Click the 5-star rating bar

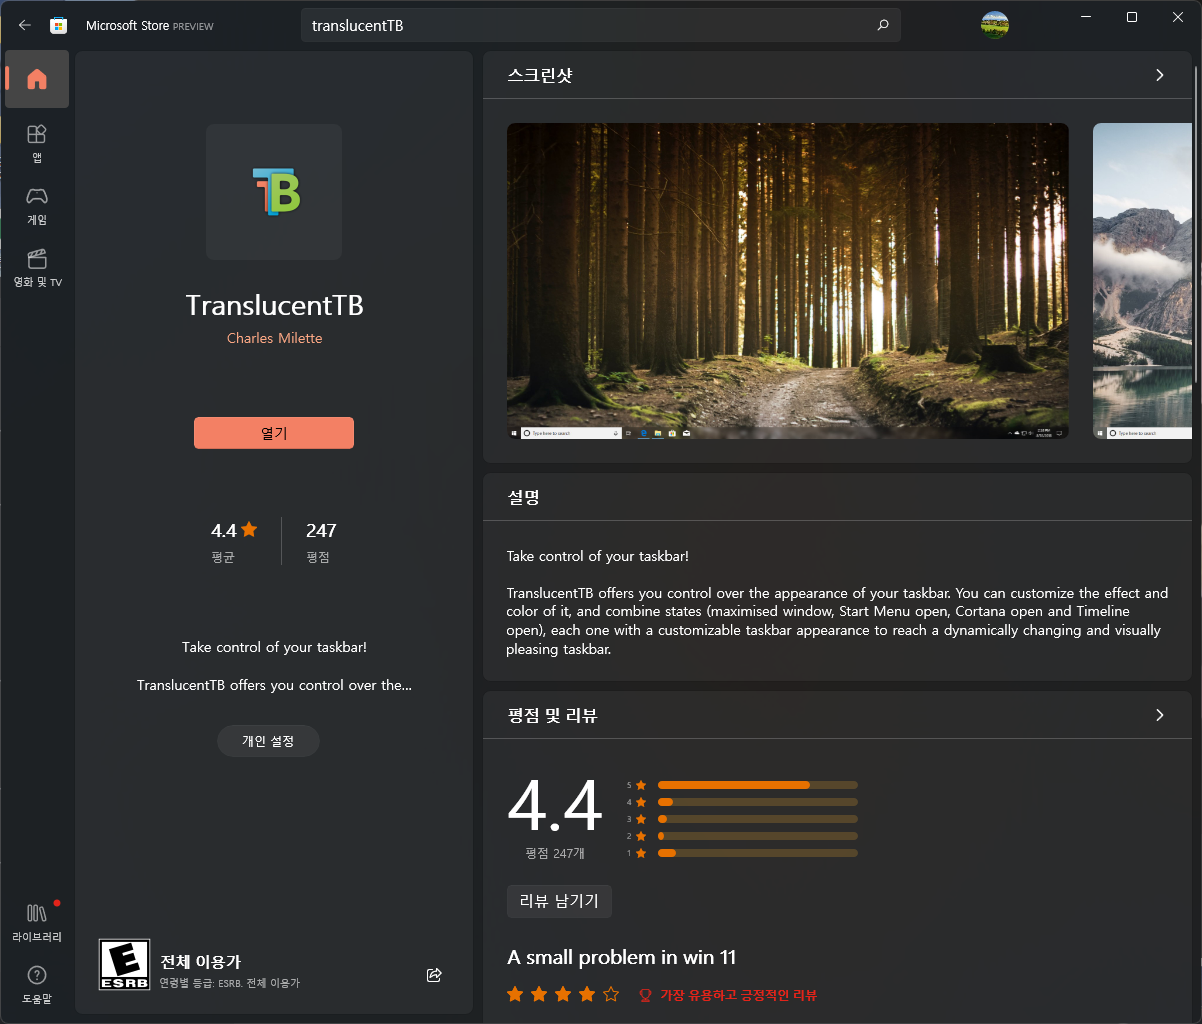pyautogui.click(x=758, y=785)
